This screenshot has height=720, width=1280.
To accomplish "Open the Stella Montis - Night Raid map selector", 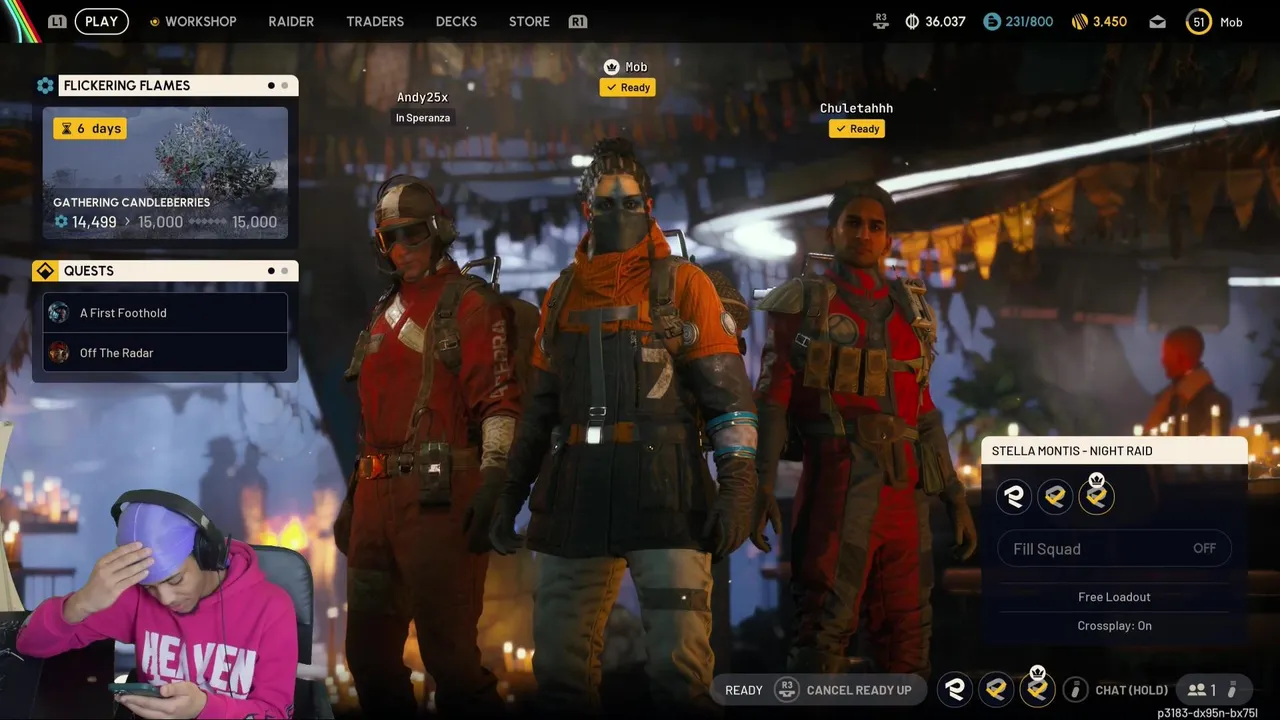I will coord(1114,451).
